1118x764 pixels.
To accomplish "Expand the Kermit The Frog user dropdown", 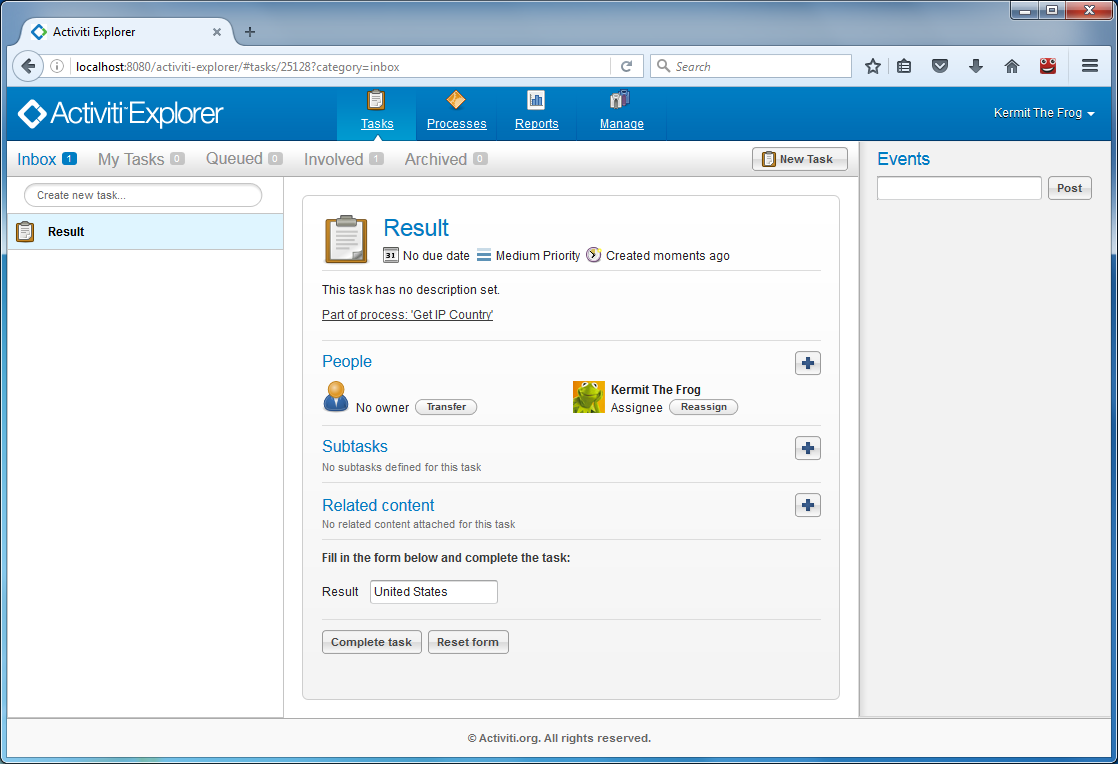I will click(1043, 113).
